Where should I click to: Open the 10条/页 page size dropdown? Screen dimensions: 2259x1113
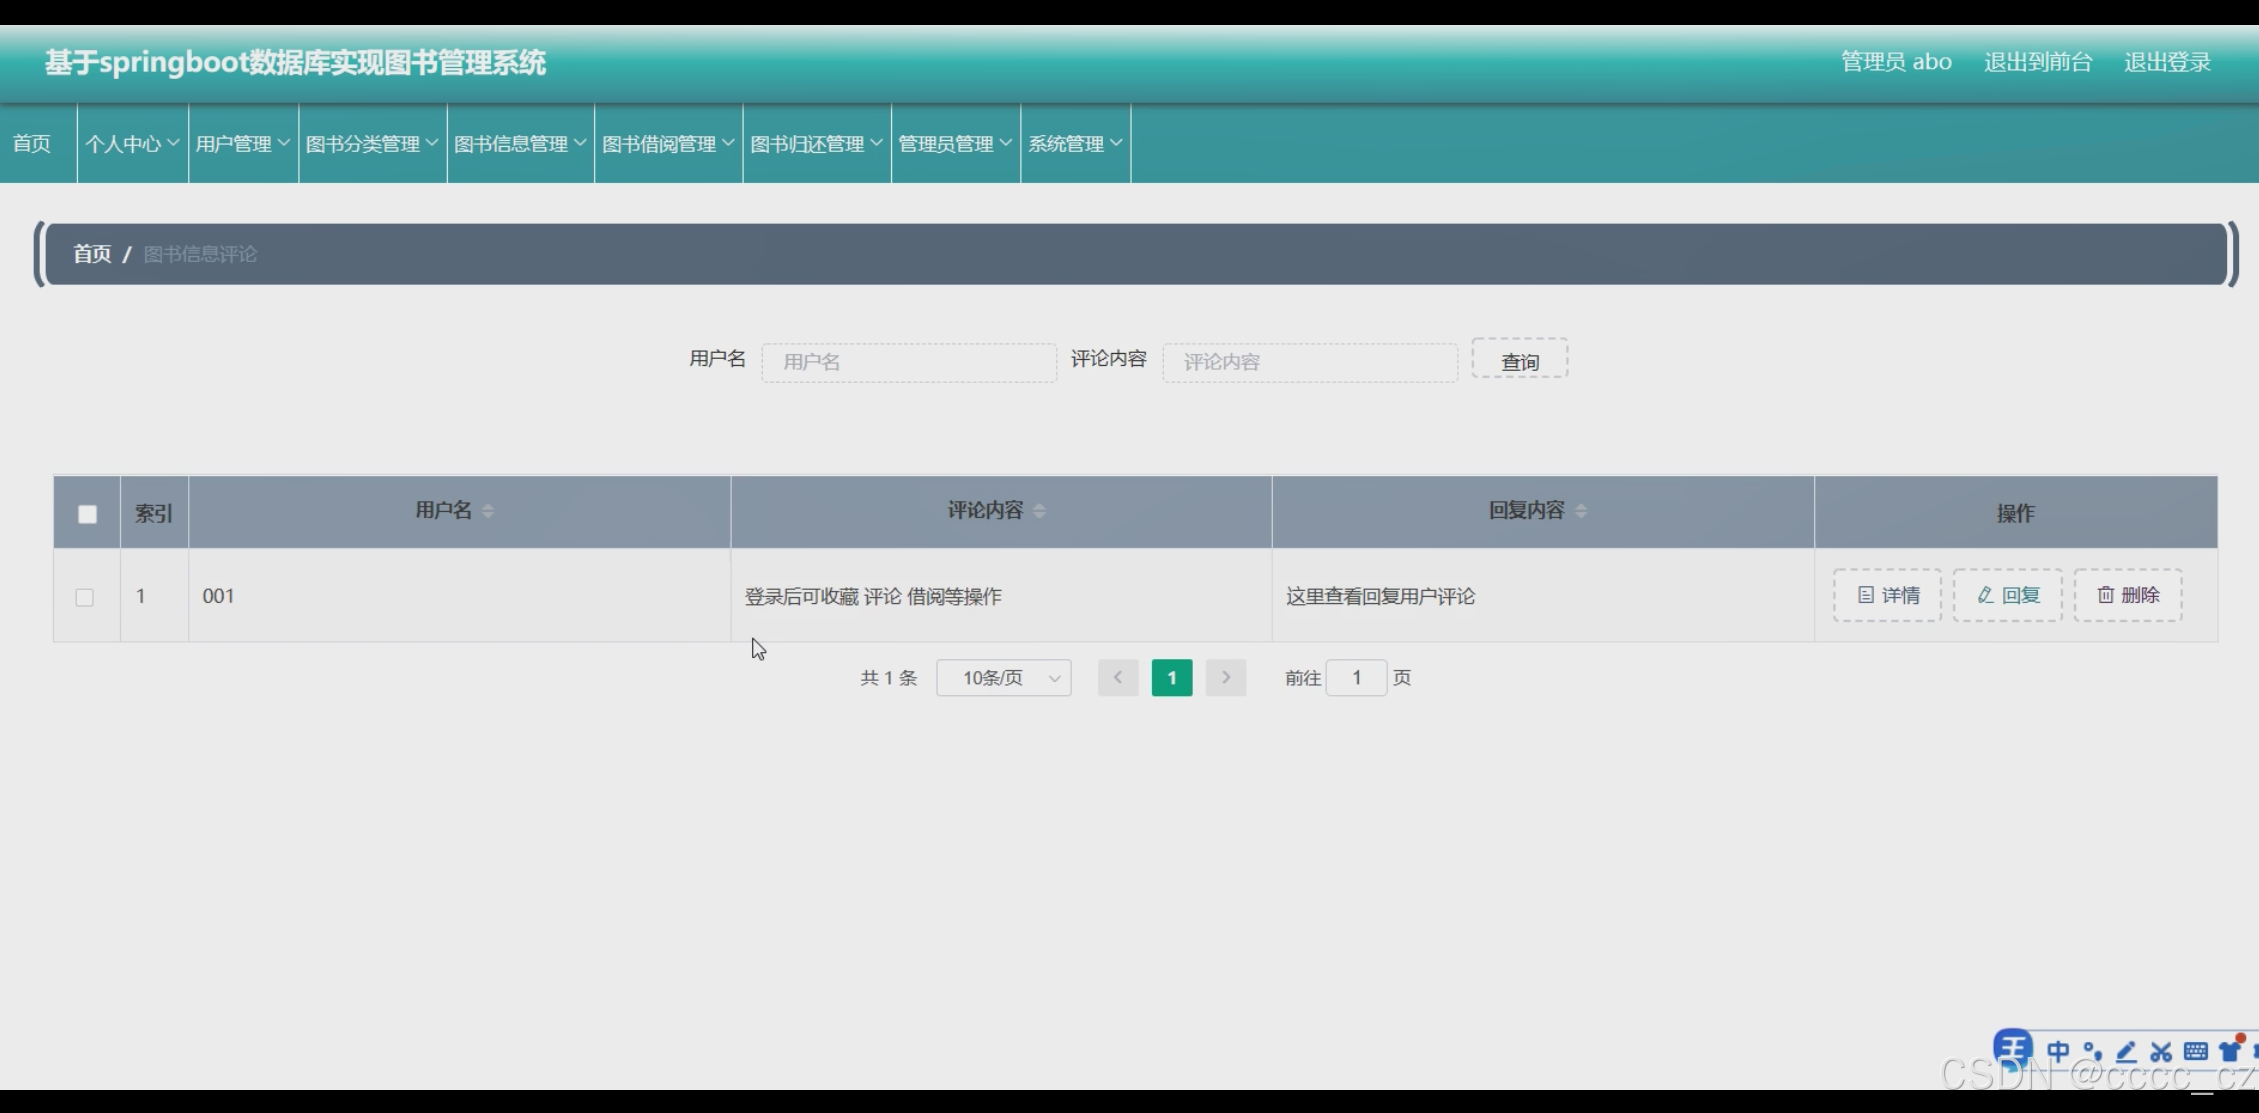point(1003,678)
